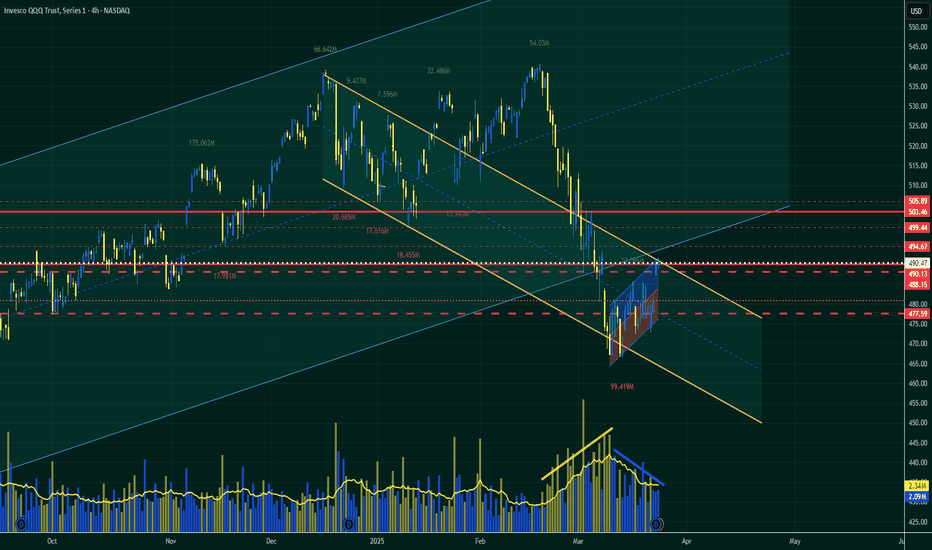The image size is (932, 550).
Task: Click the red 20.685M volume annotation
Action: [x=344, y=217]
